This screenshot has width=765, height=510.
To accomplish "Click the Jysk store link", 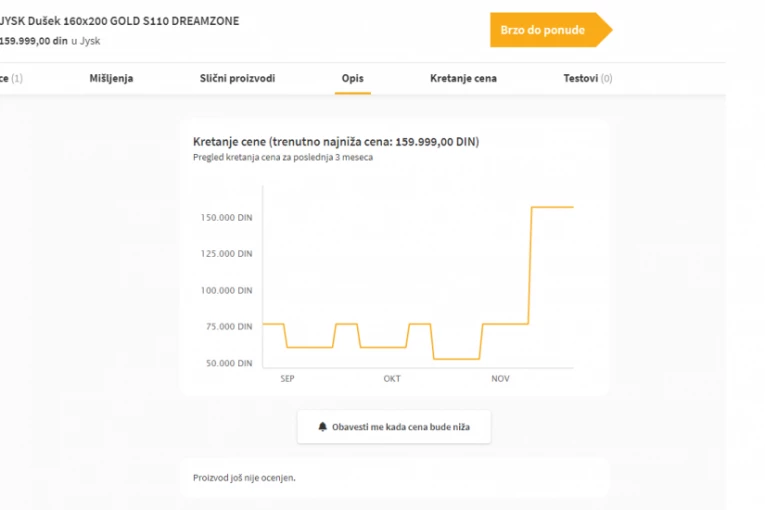I will [x=89, y=41].
